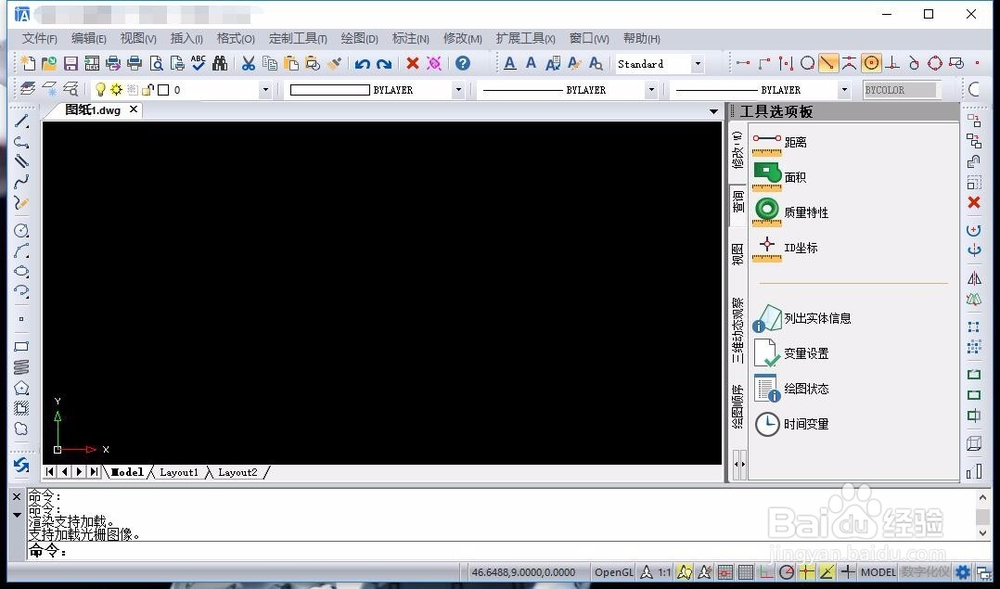Open the 文件(F) menu

click(40, 38)
